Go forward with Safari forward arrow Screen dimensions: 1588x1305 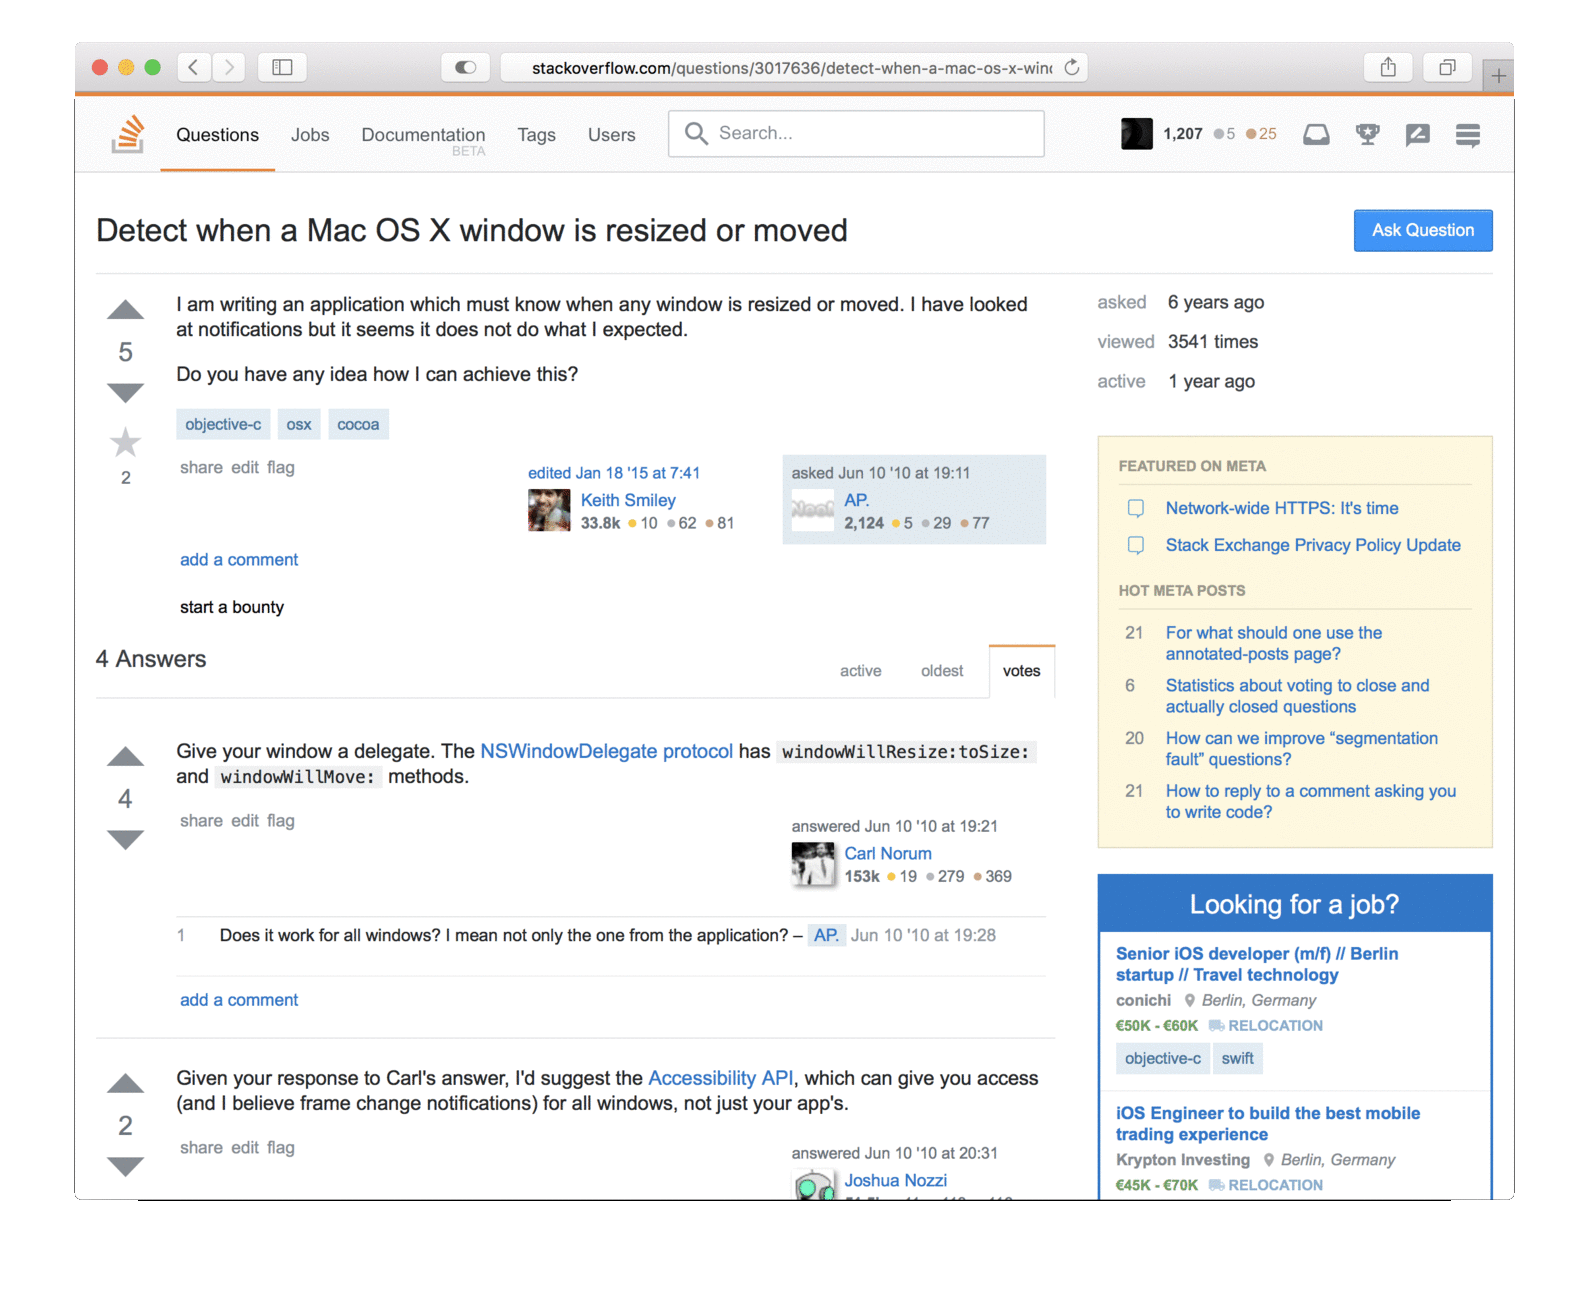tap(229, 67)
